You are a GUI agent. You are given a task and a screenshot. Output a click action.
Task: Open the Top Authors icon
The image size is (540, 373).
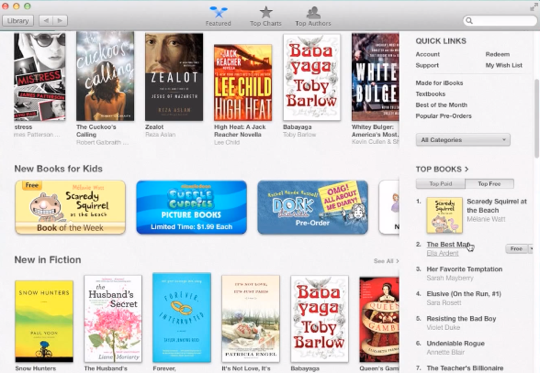[x=313, y=12]
